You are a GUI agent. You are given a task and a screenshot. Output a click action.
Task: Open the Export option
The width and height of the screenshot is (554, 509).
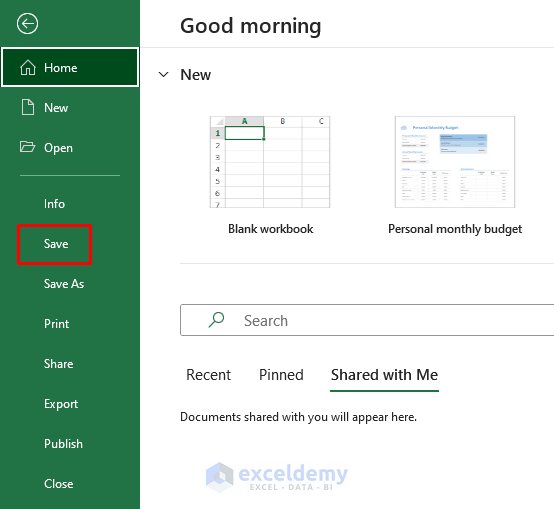click(x=61, y=404)
